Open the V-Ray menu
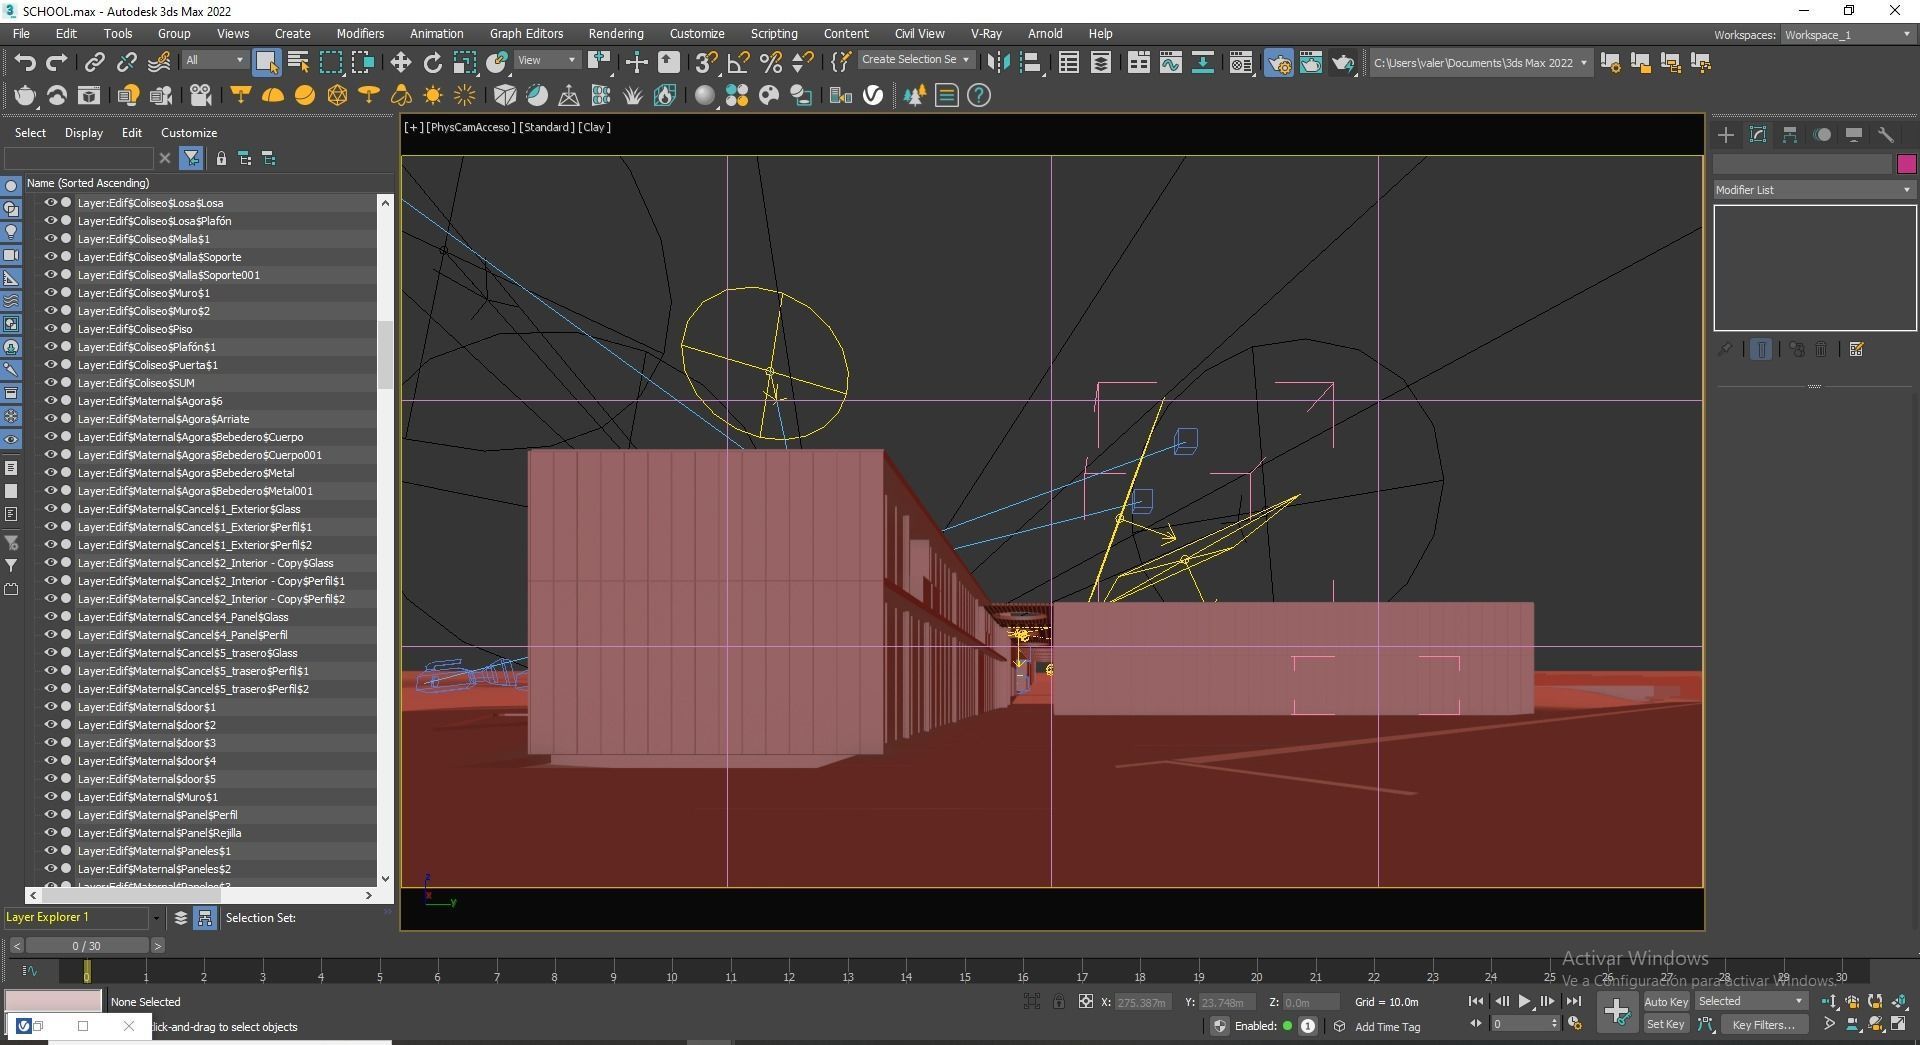Screen dimensions: 1920x1045 (986, 34)
